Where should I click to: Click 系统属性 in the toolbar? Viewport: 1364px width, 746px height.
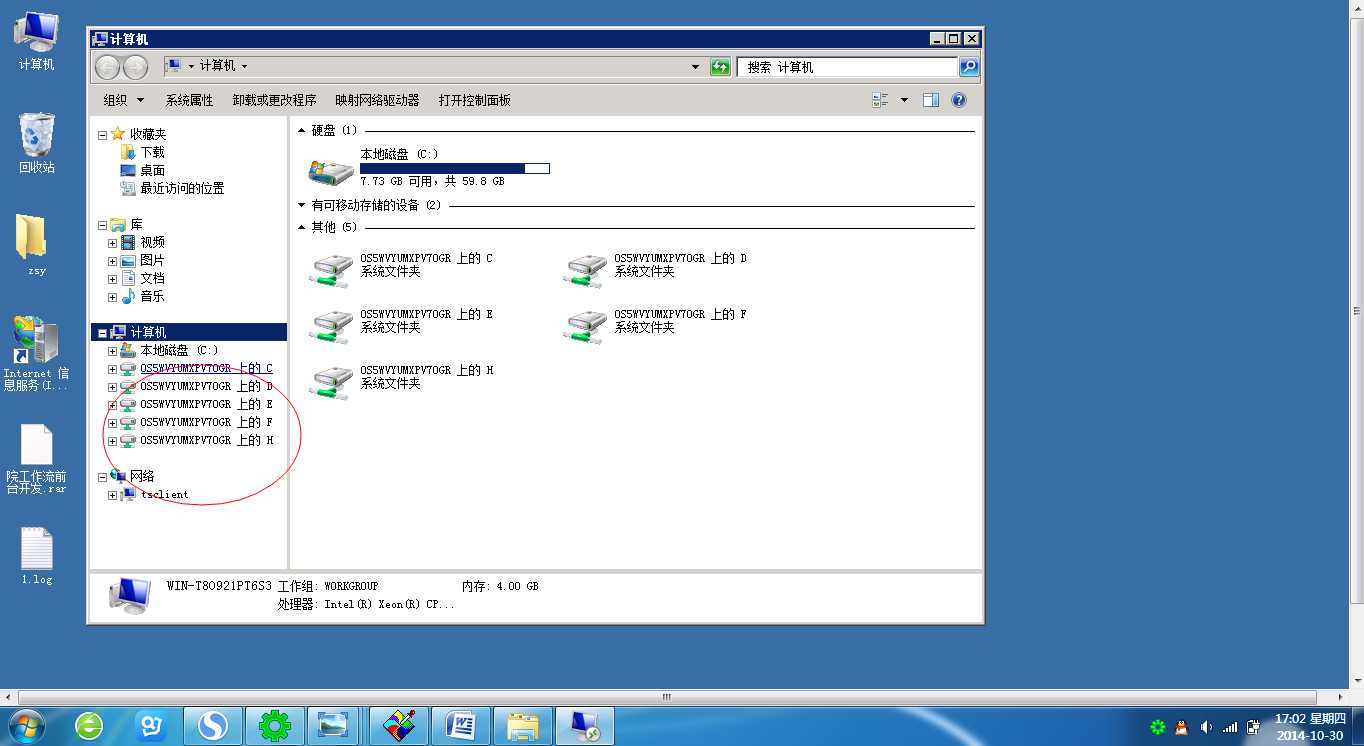pos(189,100)
